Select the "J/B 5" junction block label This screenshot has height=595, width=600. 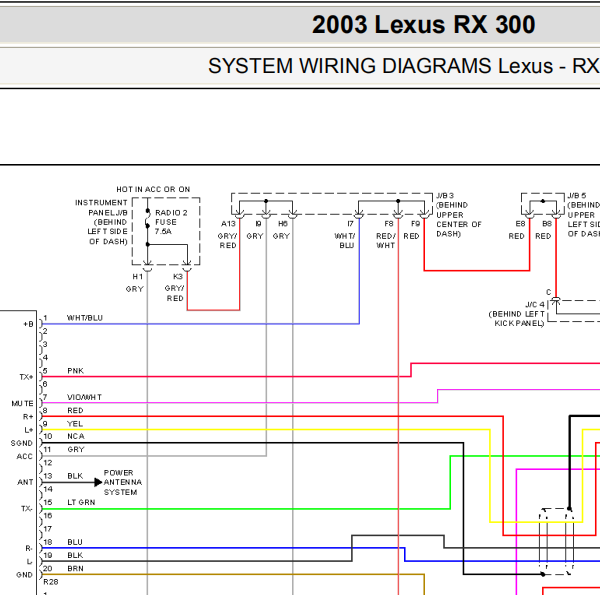(577, 196)
